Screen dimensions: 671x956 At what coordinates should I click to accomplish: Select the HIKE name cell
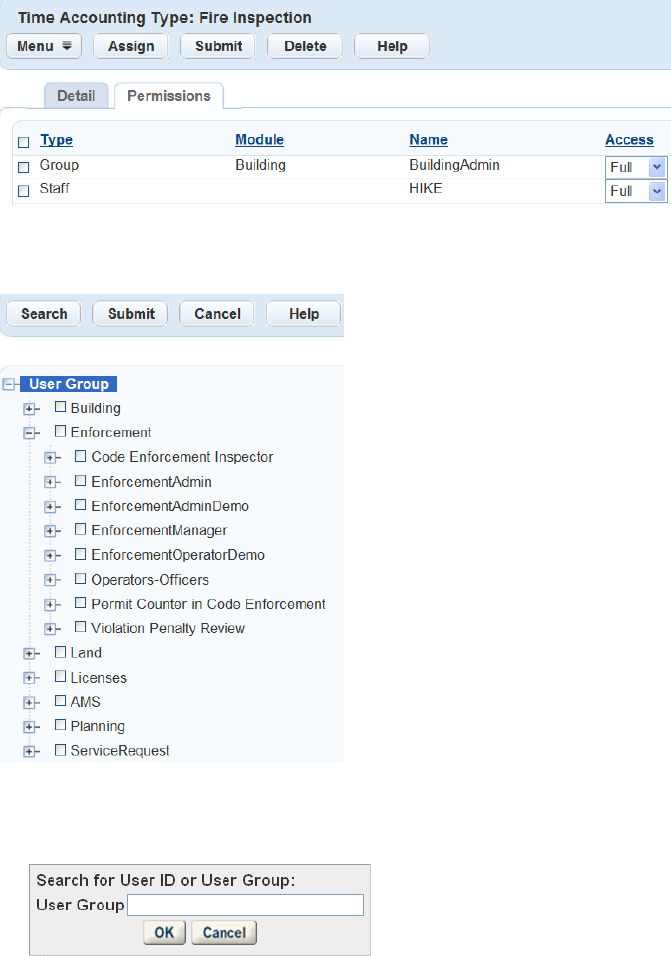tap(425, 188)
